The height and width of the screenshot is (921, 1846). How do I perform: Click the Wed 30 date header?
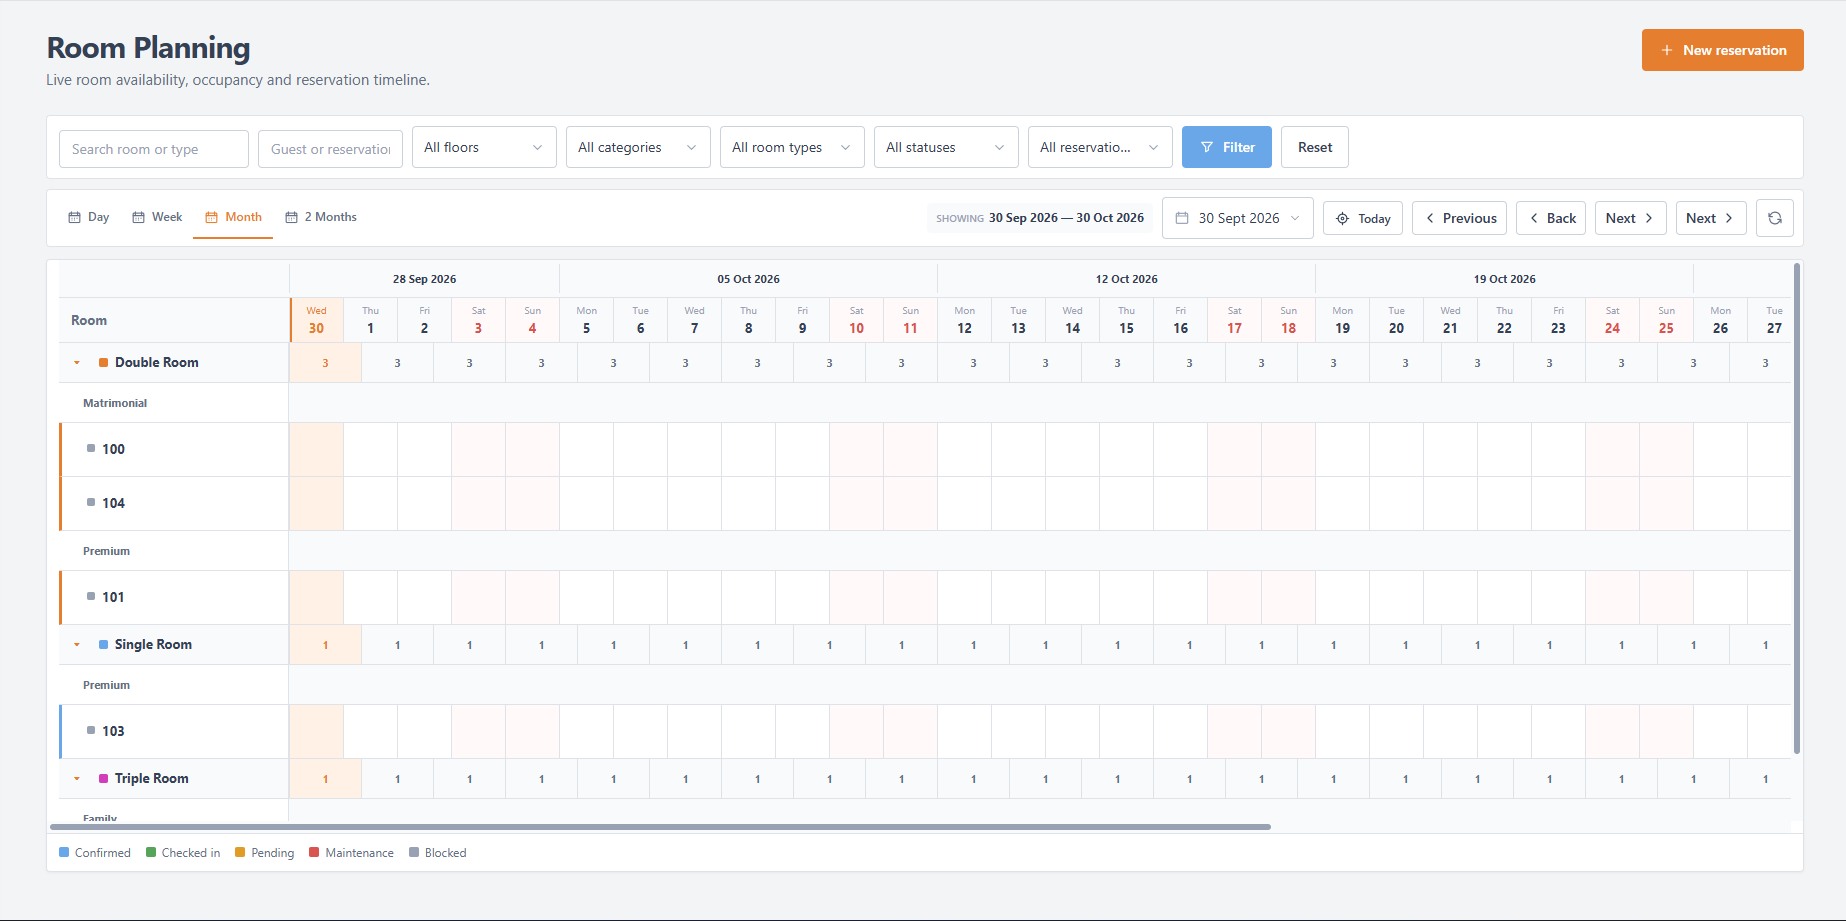(316, 320)
